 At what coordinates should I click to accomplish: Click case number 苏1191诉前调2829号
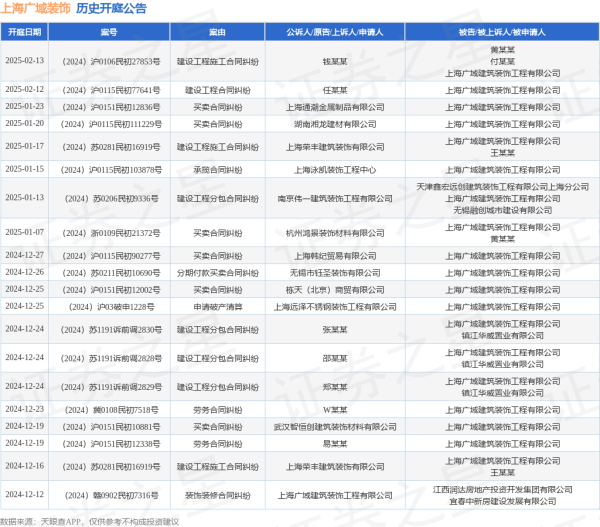(x=111, y=387)
